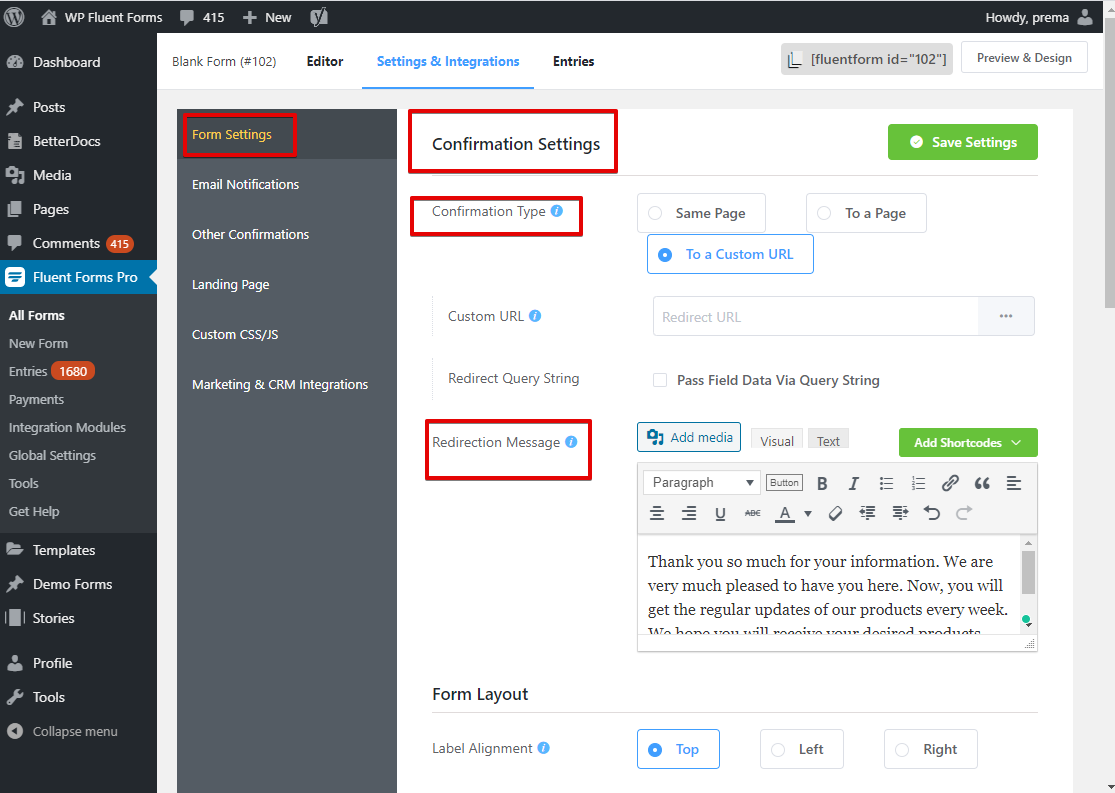The width and height of the screenshot is (1115, 793).
Task: Click the WordPress logo icon
Action: click(x=14, y=17)
